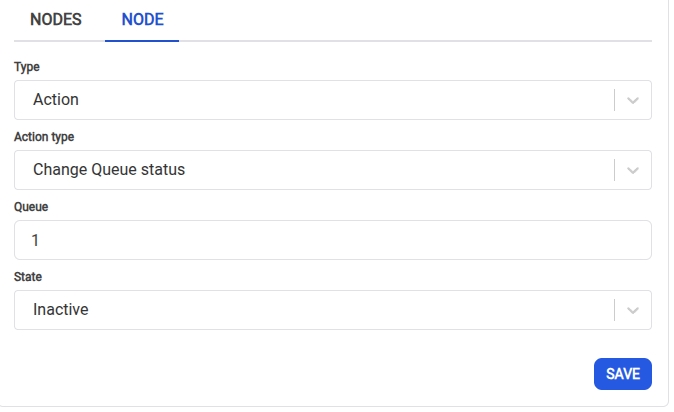Click the "State" field label
This screenshot has height=412, width=674.
coord(28,277)
